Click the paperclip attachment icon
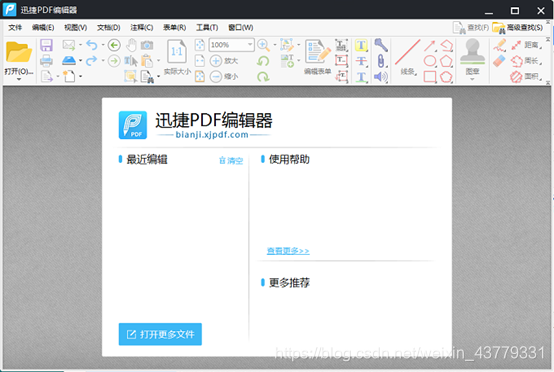Viewport: 554px width, 372px height. 381,61
